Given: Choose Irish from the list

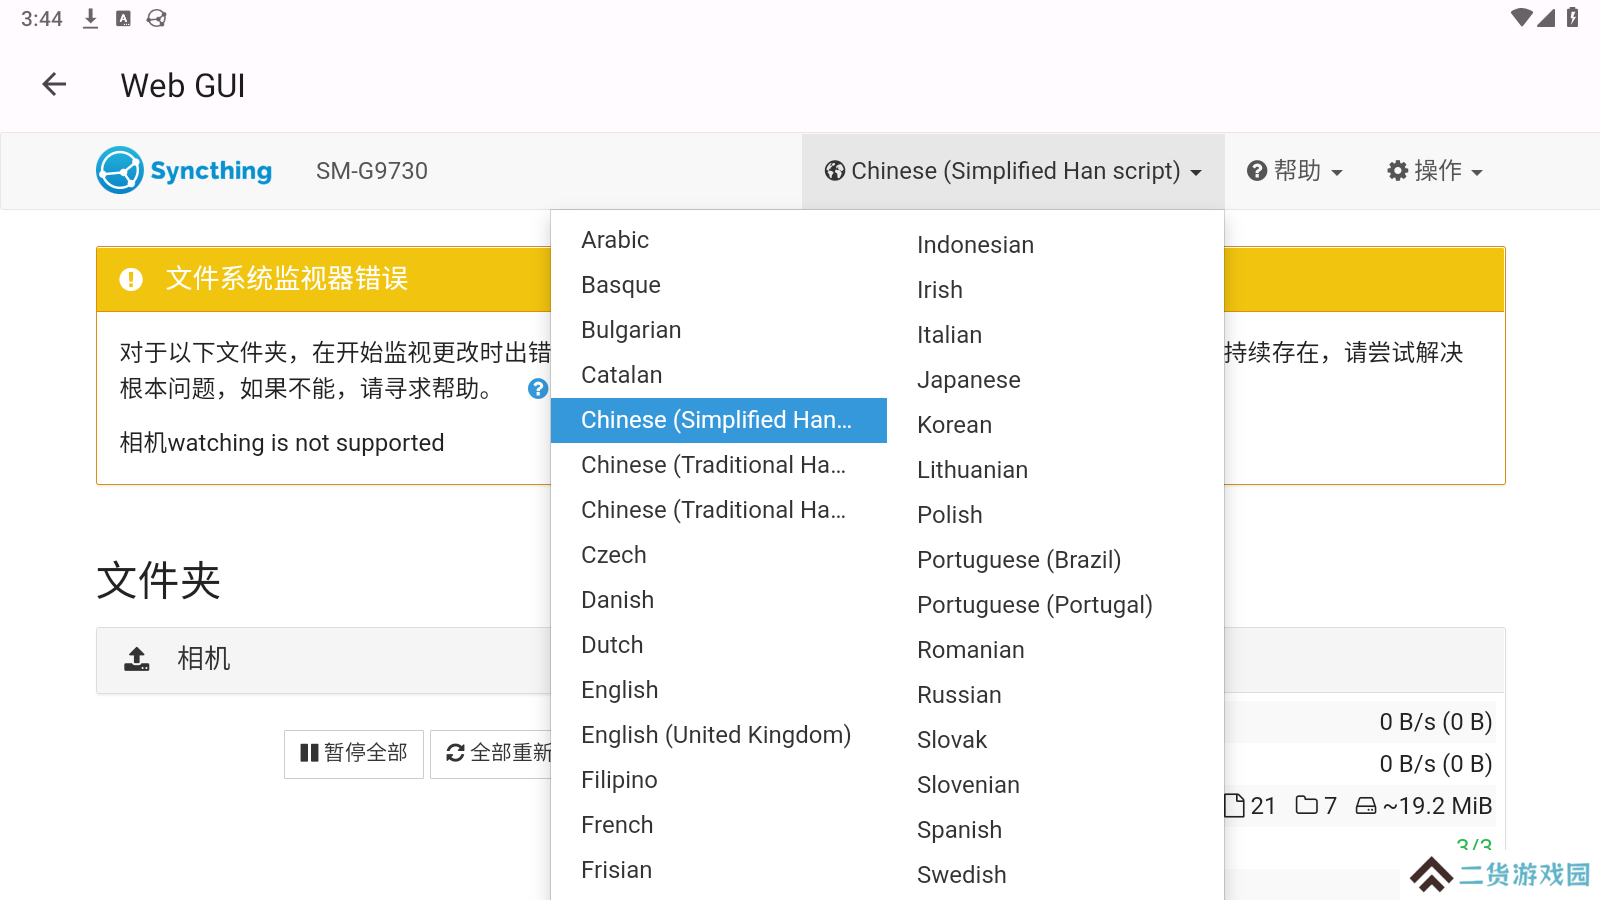Looking at the screenshot, I should [1054, 290].
